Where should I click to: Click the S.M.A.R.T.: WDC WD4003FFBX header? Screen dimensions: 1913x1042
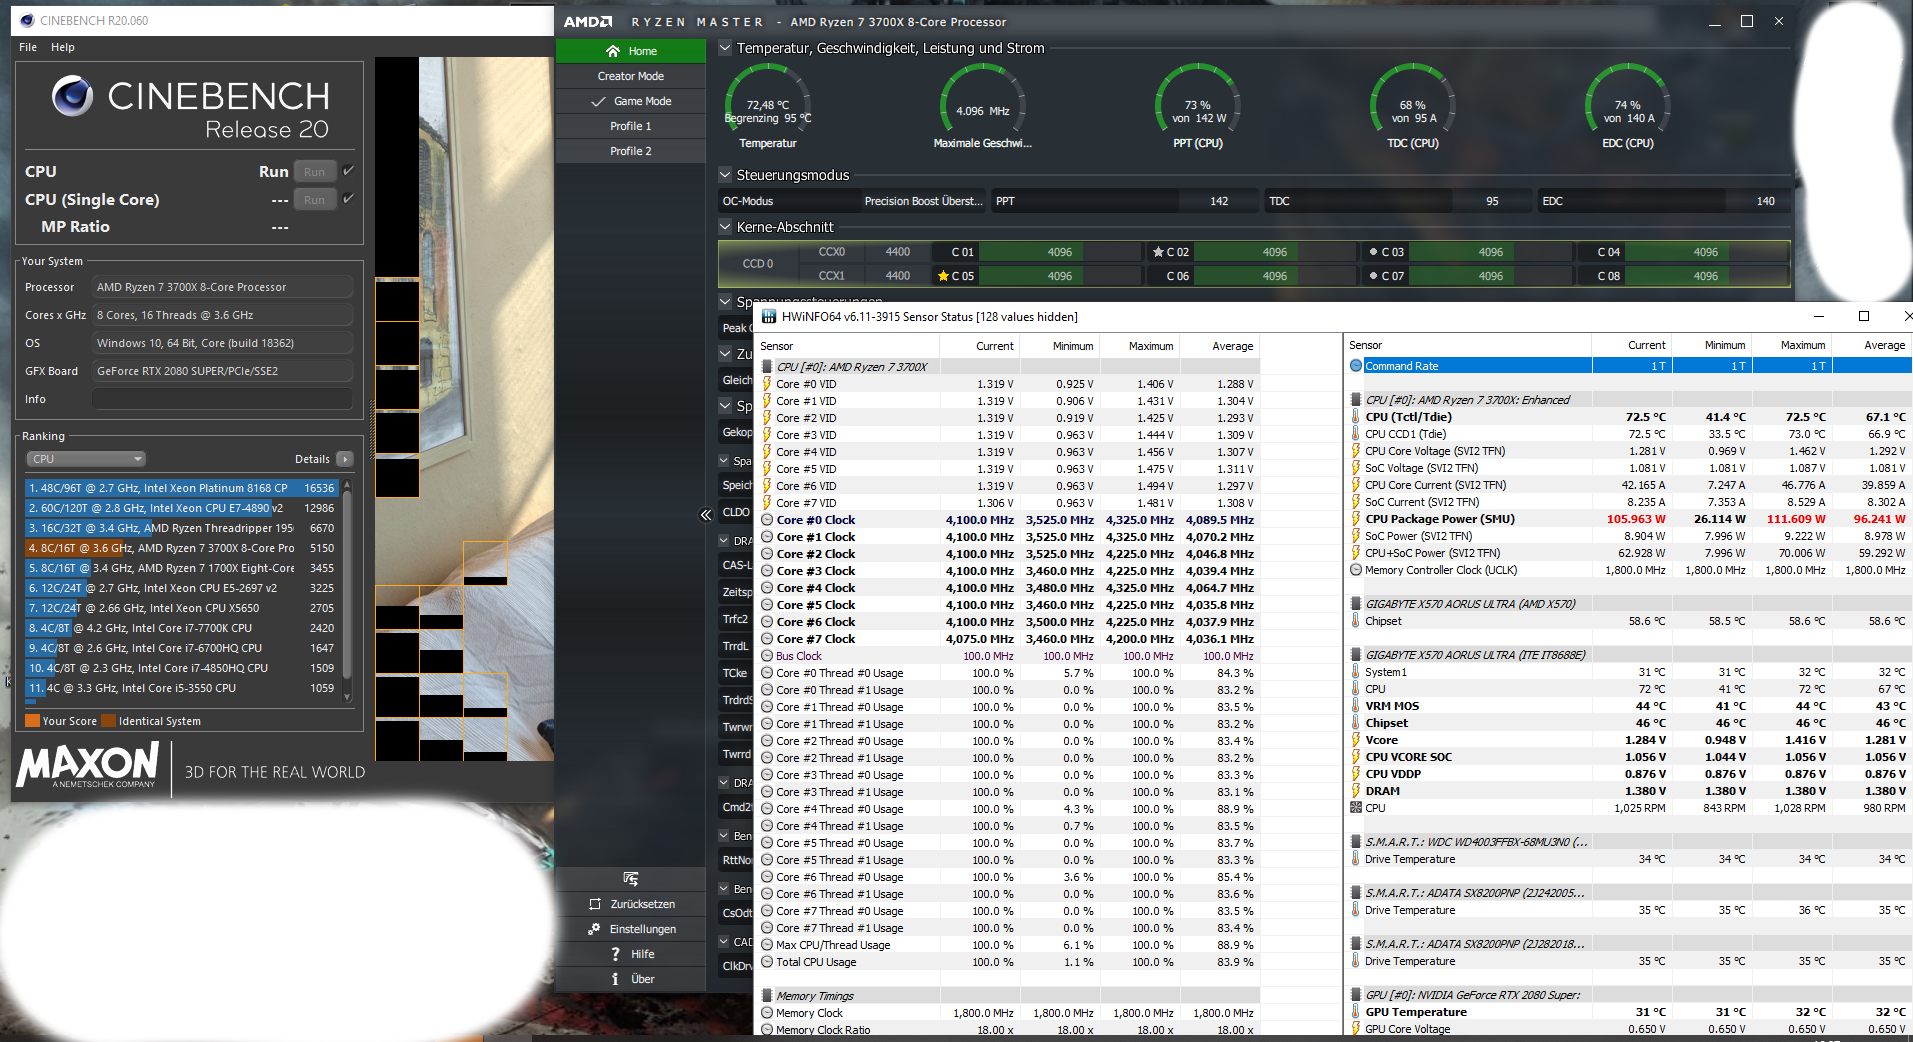click(1476, 842)
